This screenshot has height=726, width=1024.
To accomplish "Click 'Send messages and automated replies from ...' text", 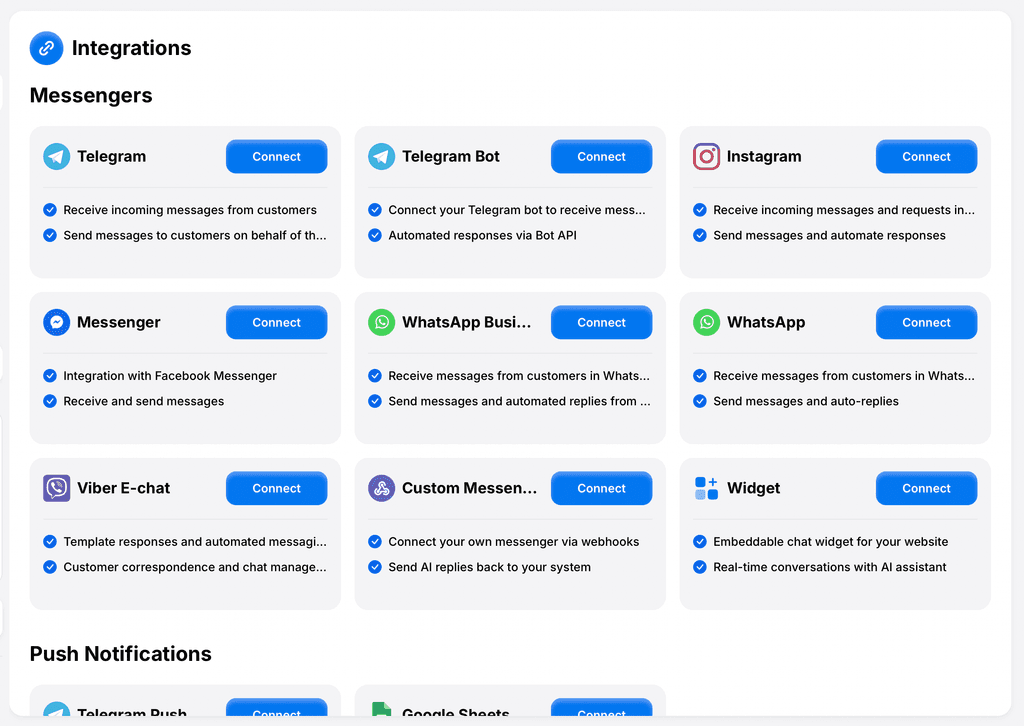I will point(519,401).
